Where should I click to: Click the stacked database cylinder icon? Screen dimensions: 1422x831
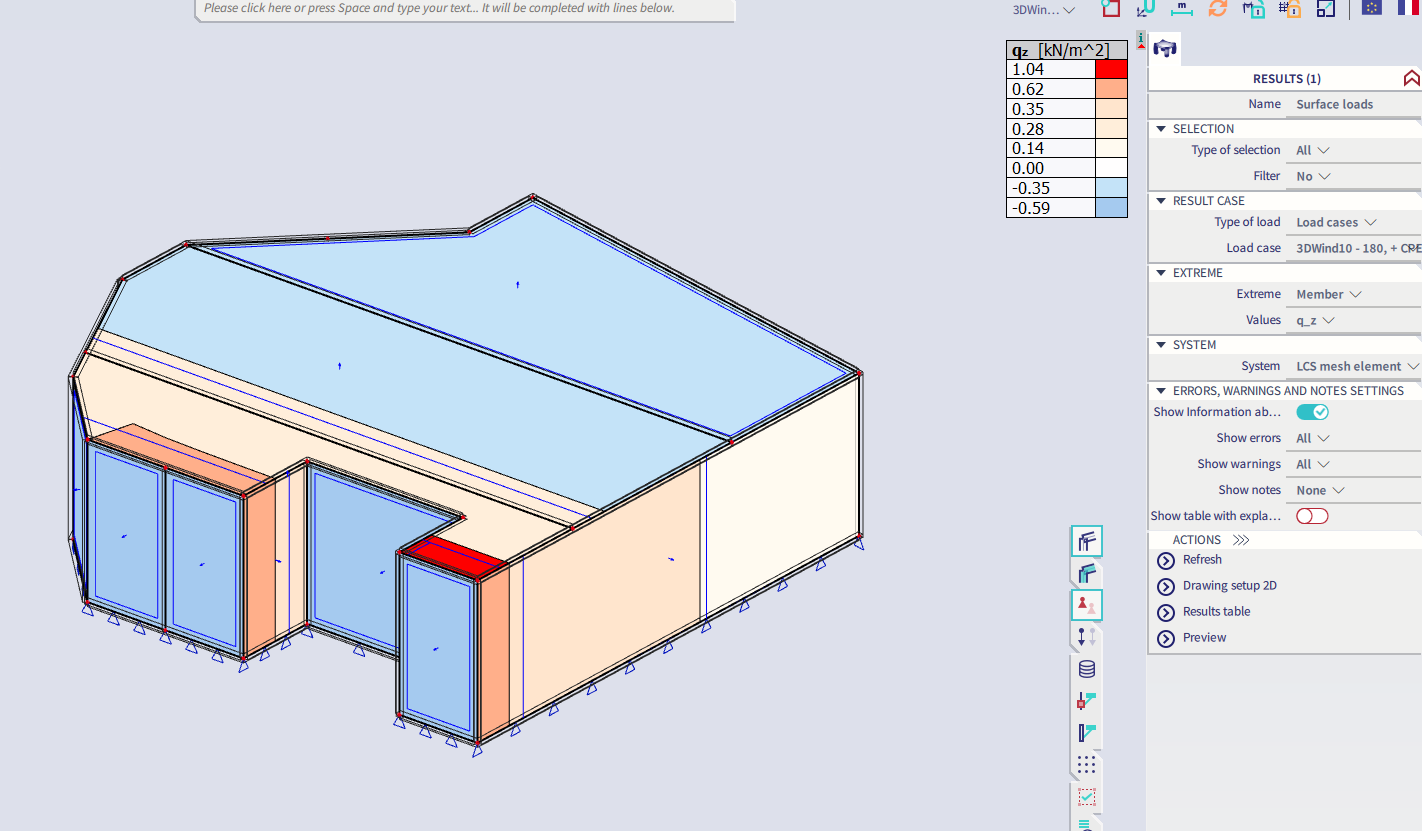pos(1086,670)
